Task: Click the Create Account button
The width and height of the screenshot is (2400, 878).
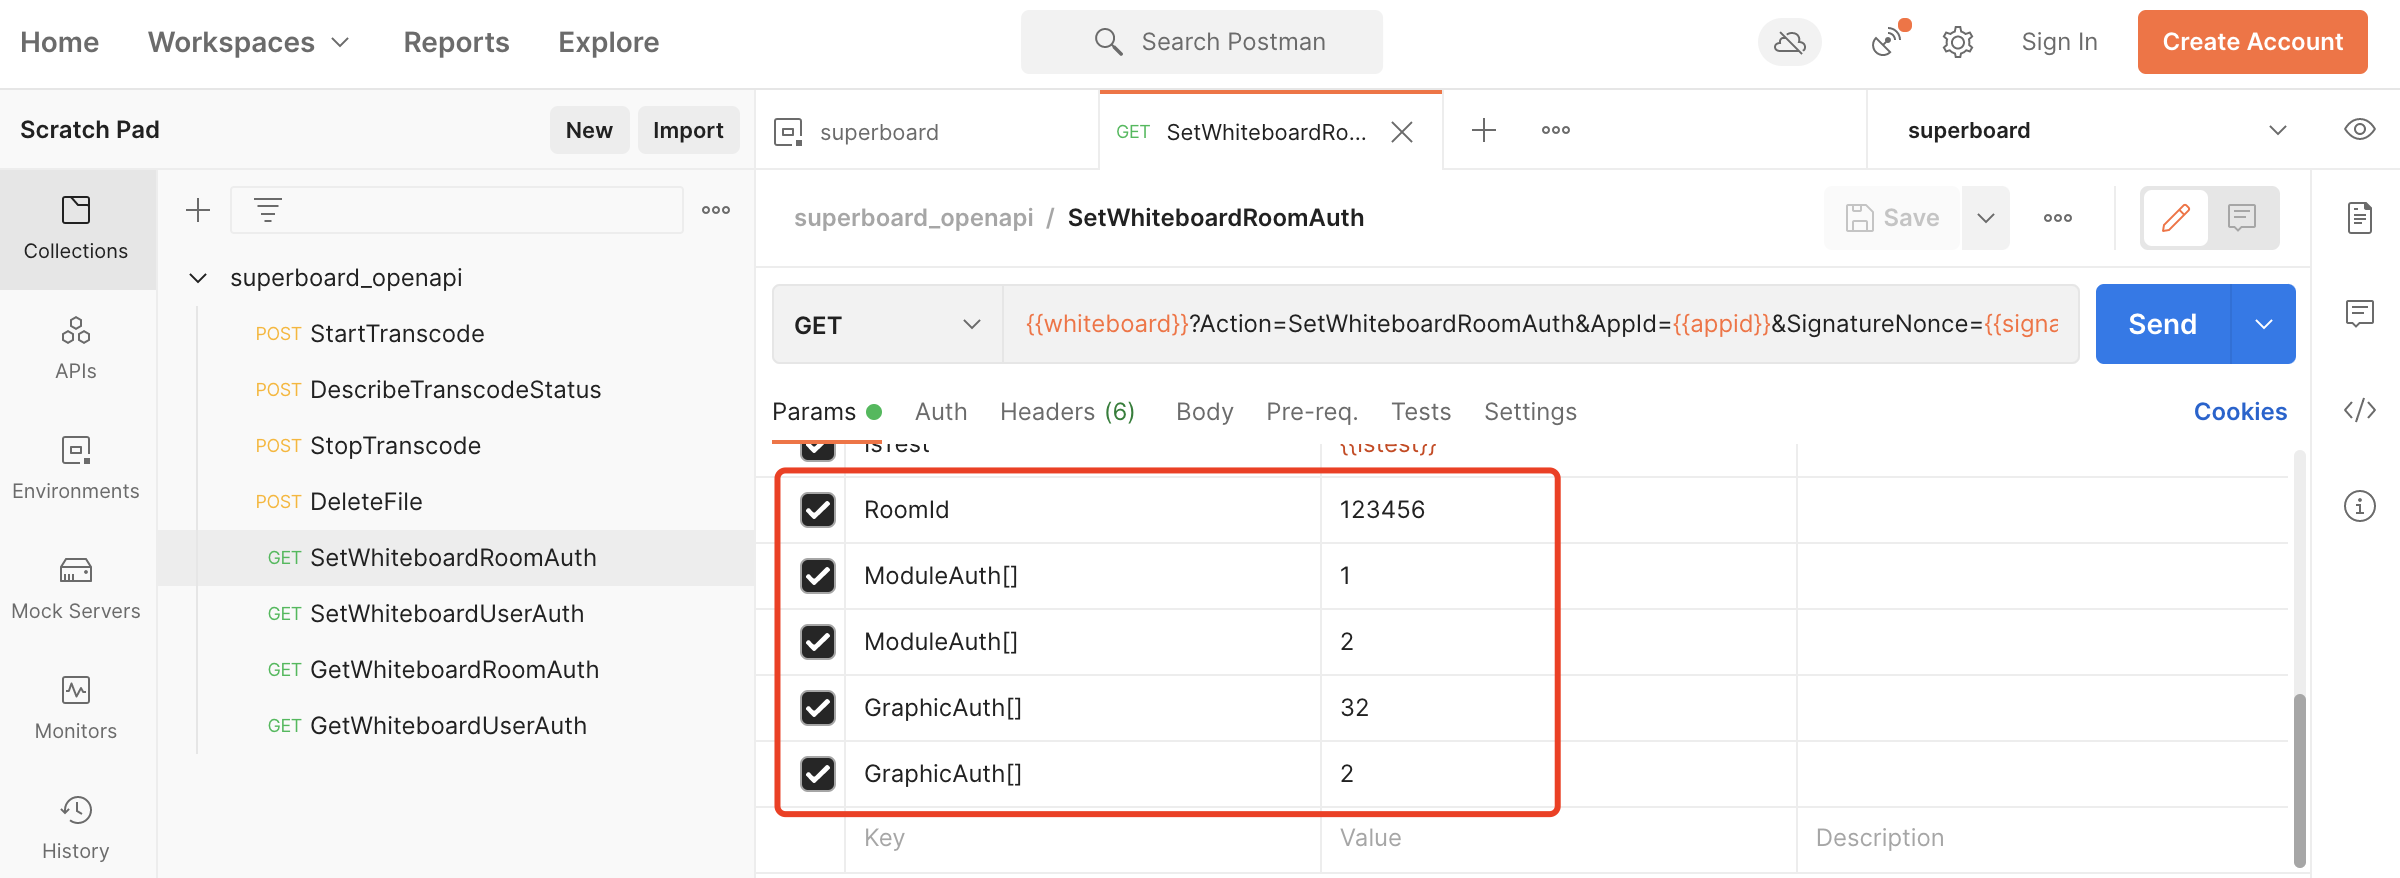Action: point(2252,42)
